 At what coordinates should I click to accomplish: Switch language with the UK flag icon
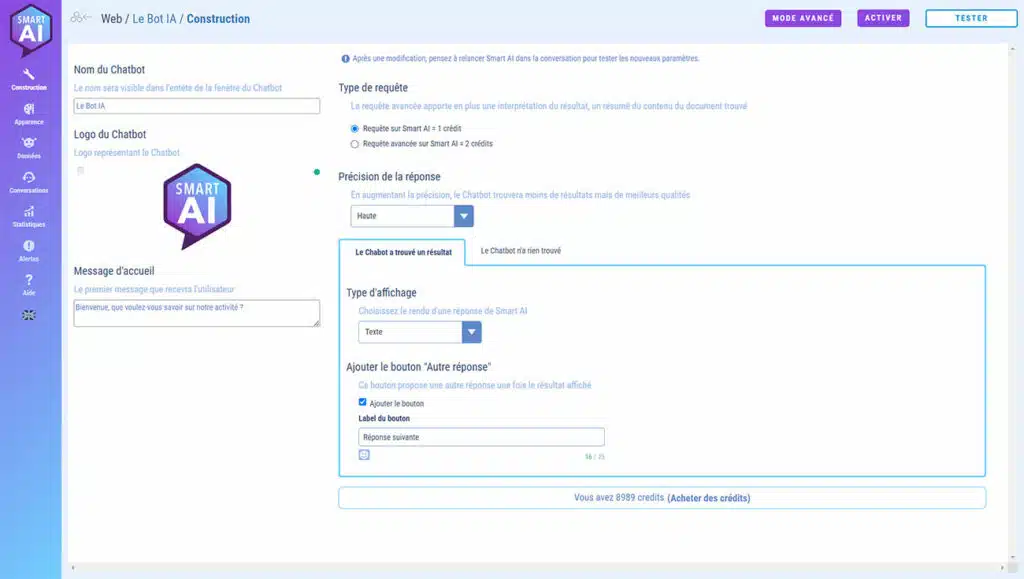[29, 315]
